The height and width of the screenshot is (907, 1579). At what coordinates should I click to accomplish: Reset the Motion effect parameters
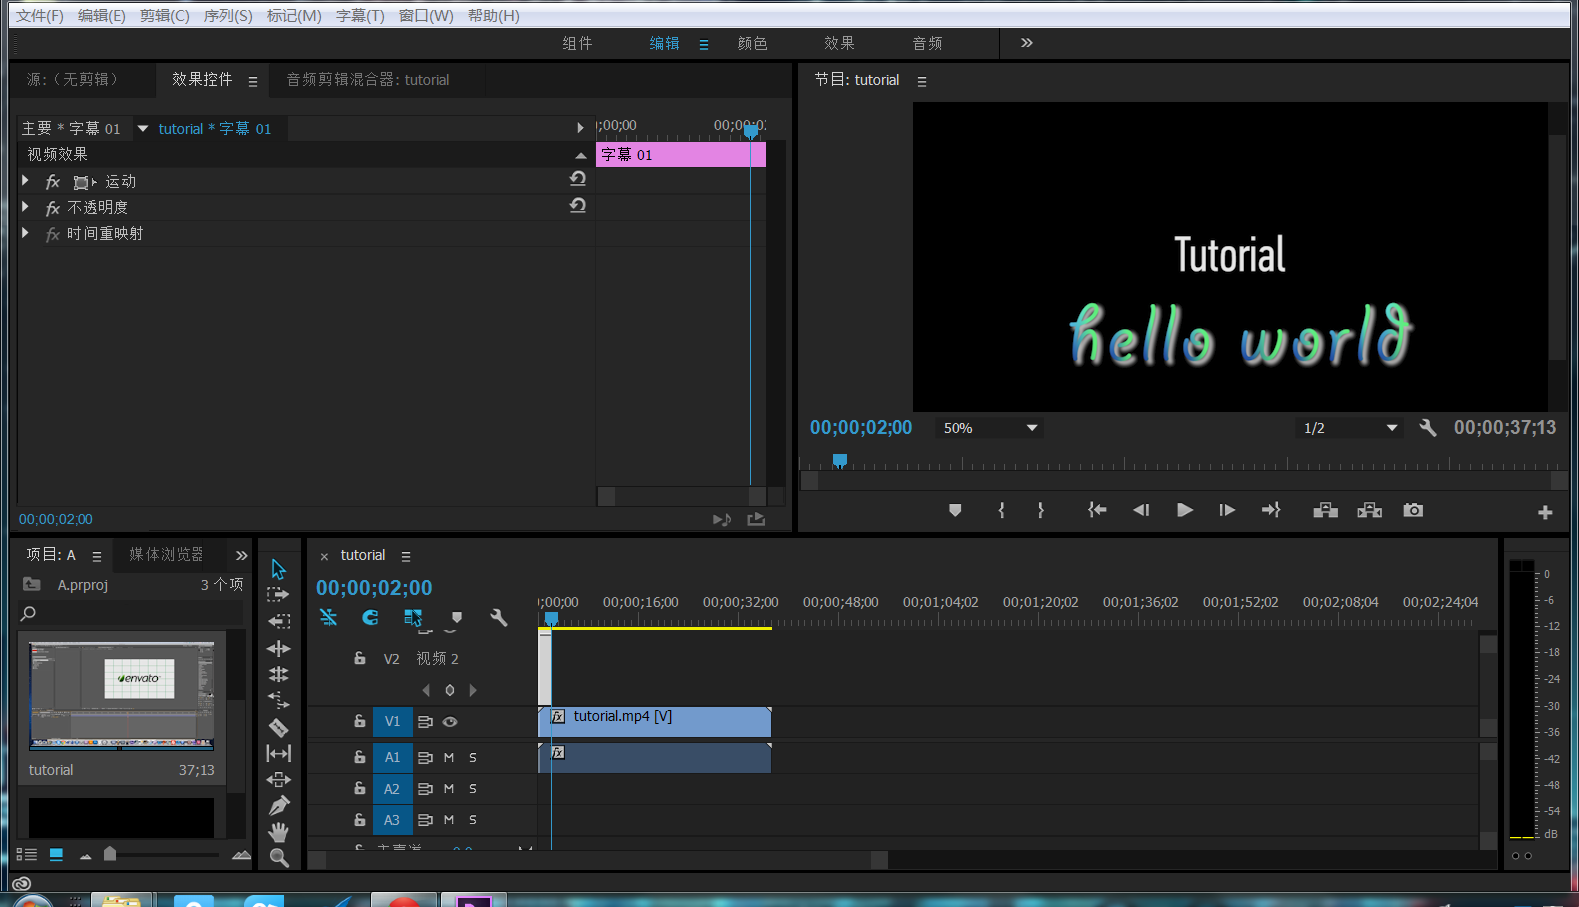tap(578, 179)
